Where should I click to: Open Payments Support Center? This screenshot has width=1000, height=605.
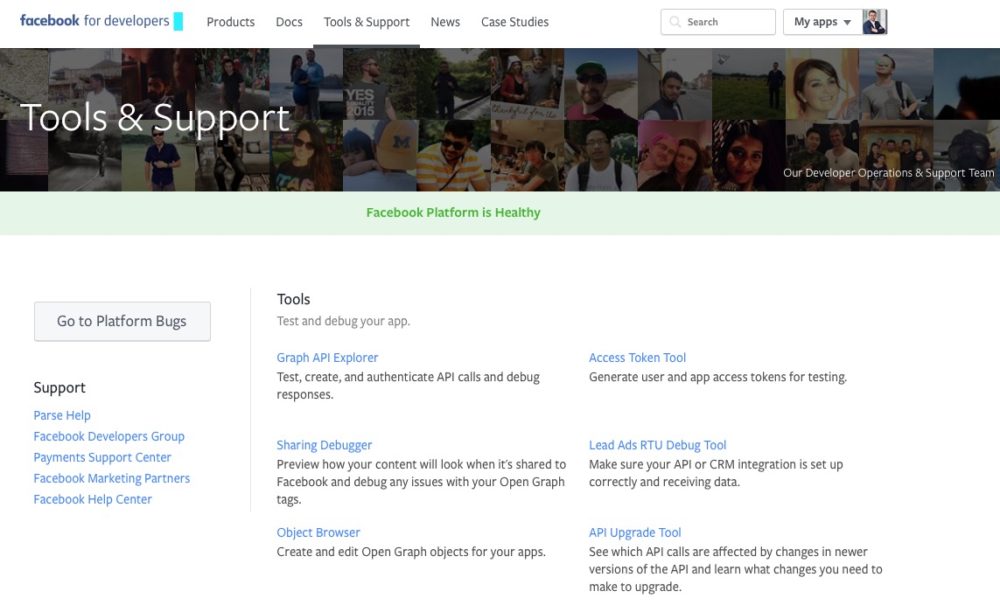tap(102, 457)
